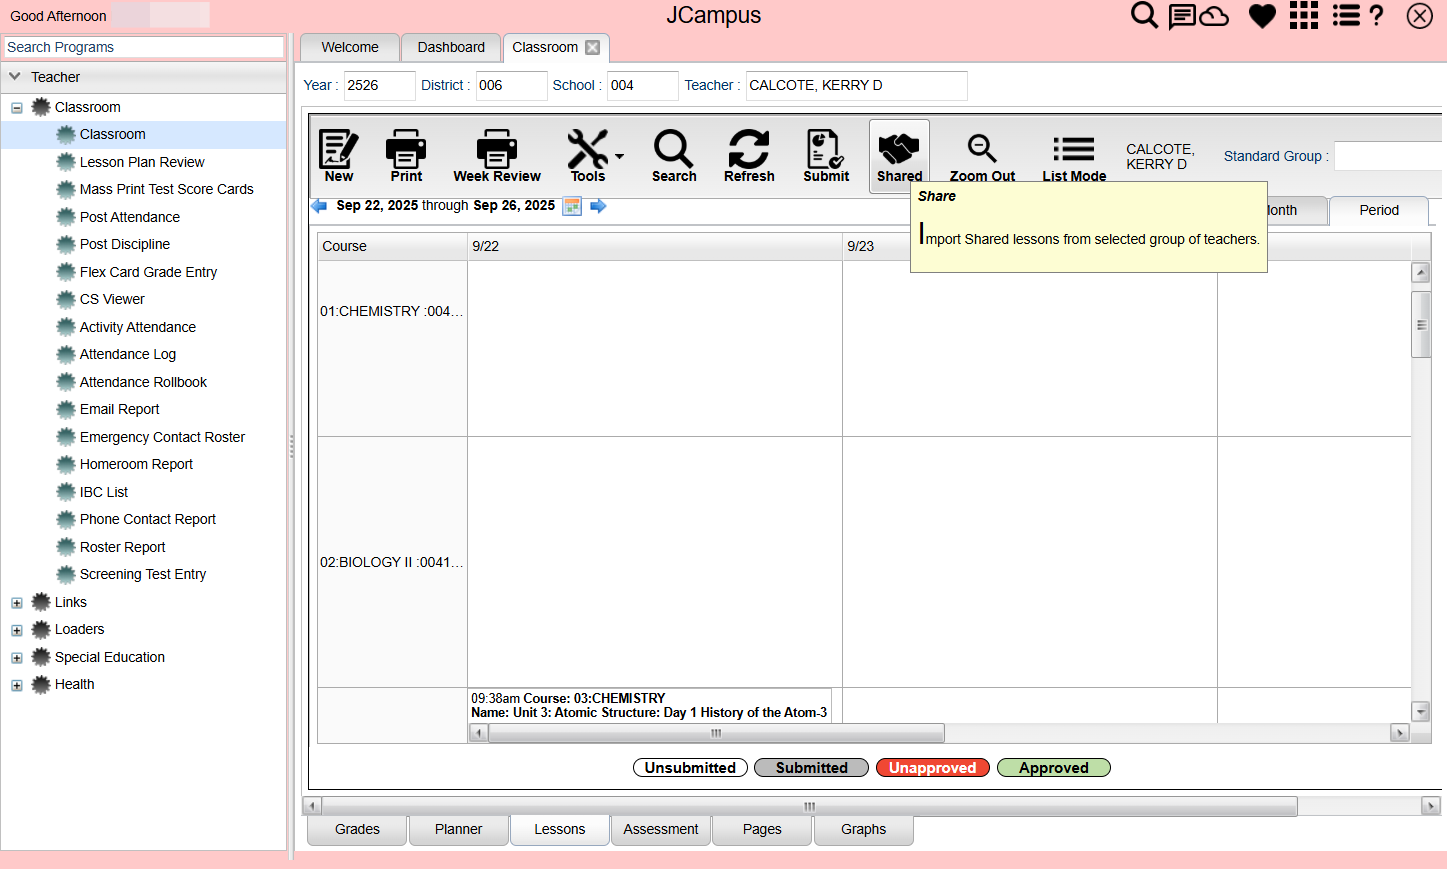Open the messages chat icon
The height and width of the screenshot is (869, 1447).
(1182, 16)
